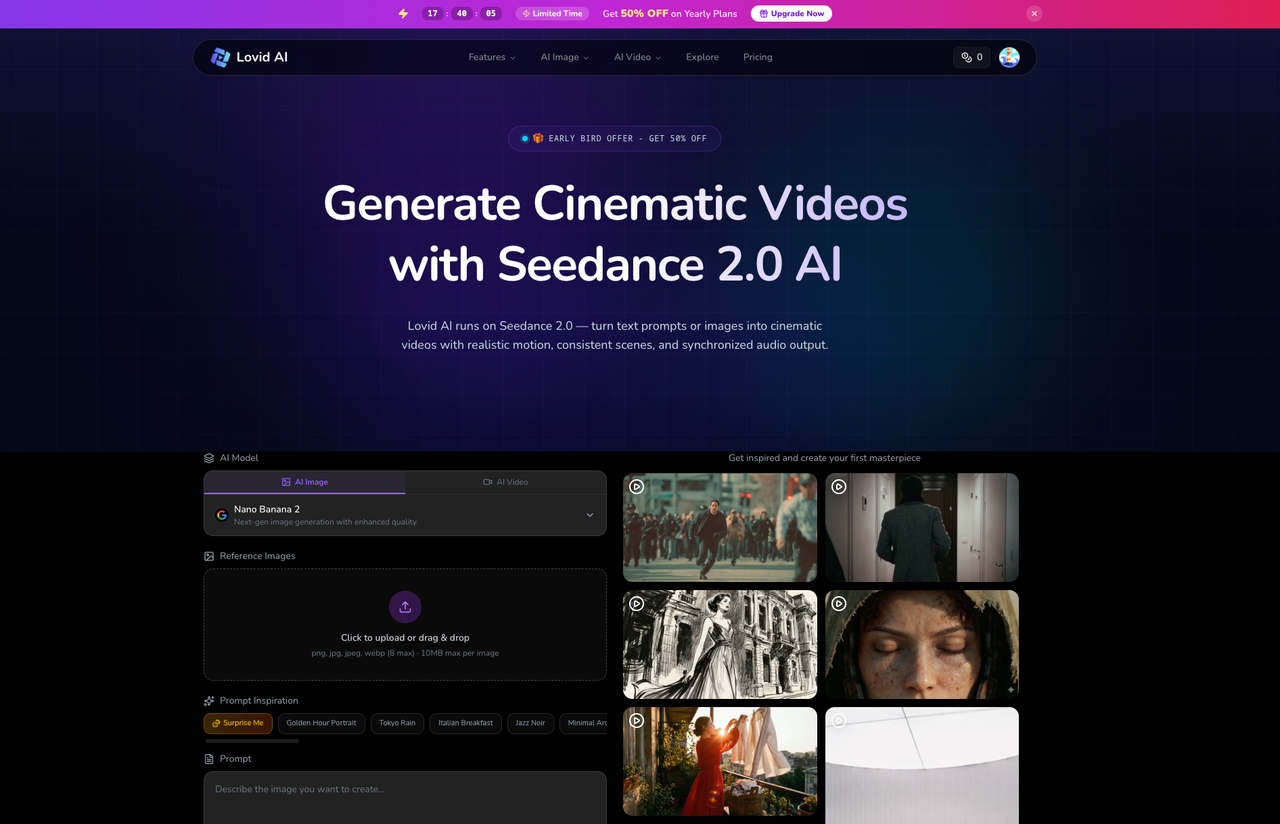
Task: Select the Golden Hour Portrait prompt chip
Action: tap(321, 723)
